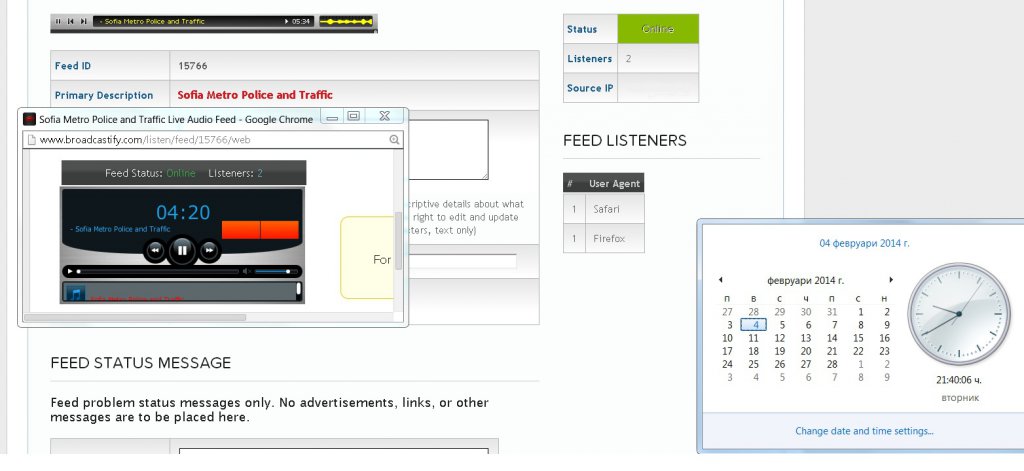Go to previous month in calendar

(x=720, y=280)
